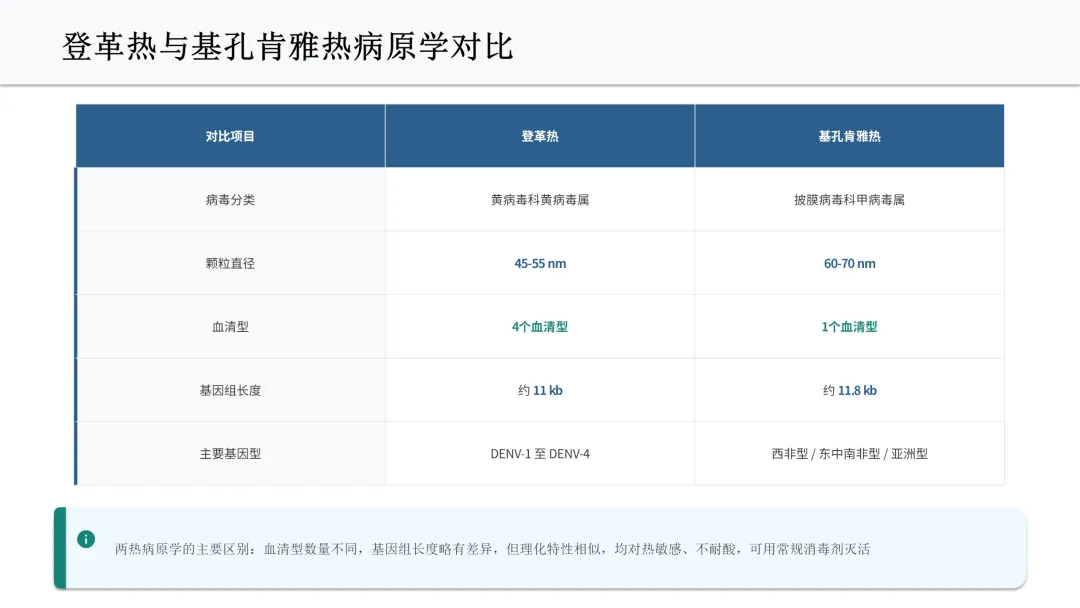Click the 45-55 nm value

540,263
